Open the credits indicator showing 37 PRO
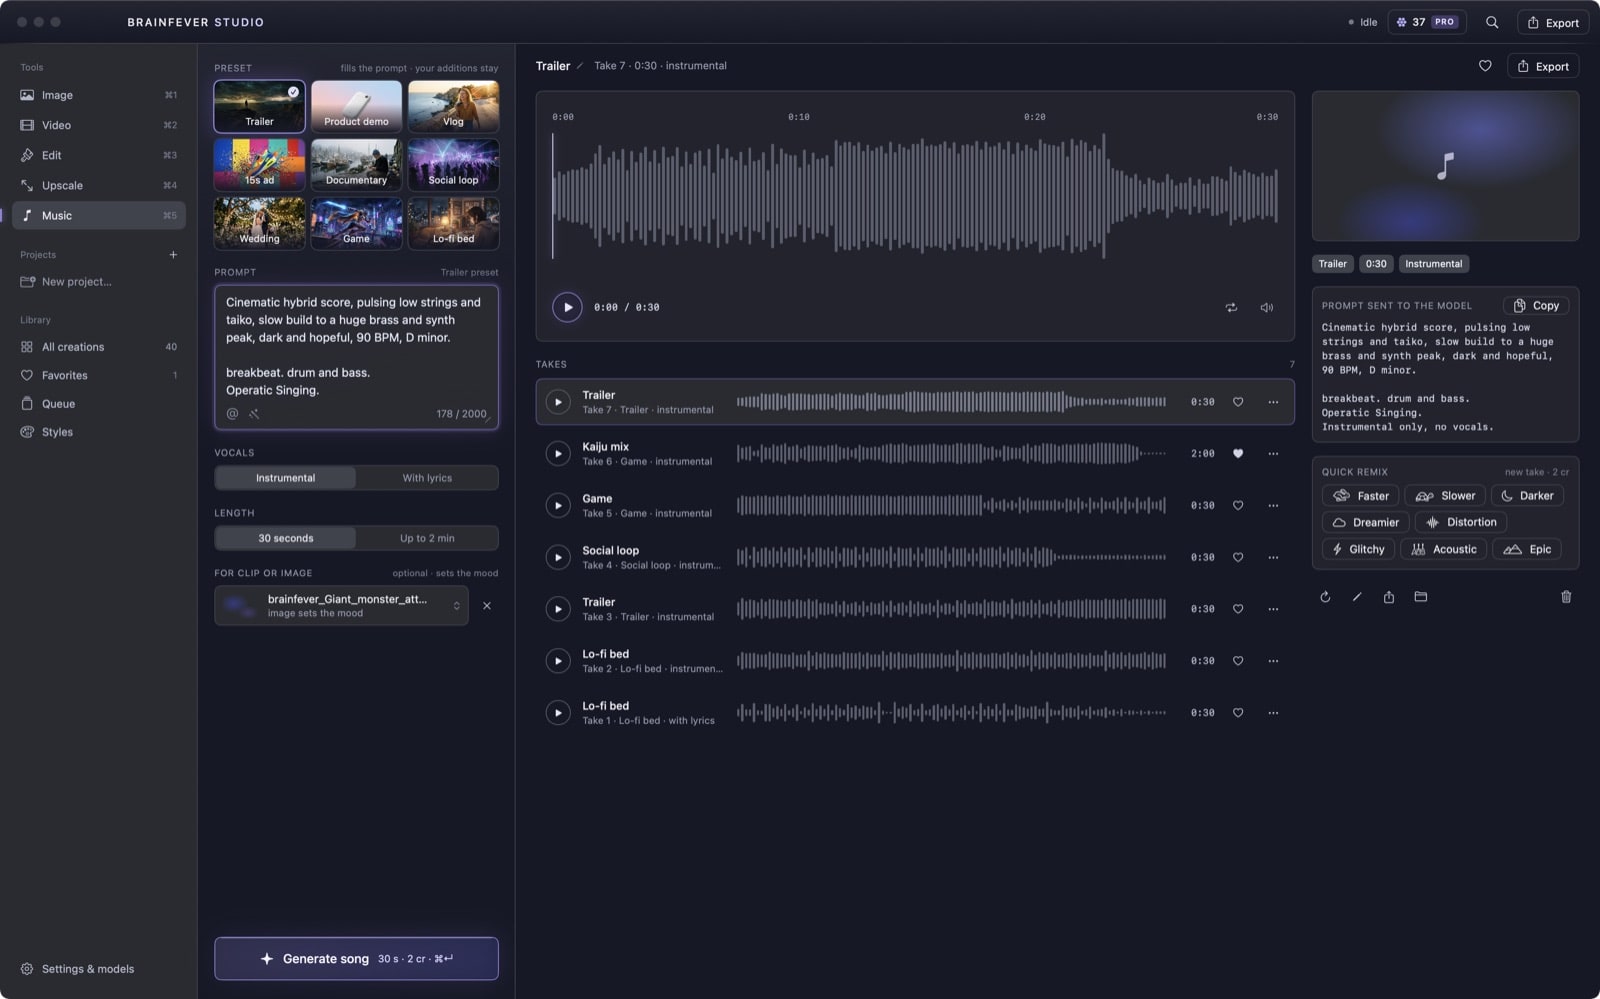Viewport: 1600px width, 999px height. point(1428,22)
